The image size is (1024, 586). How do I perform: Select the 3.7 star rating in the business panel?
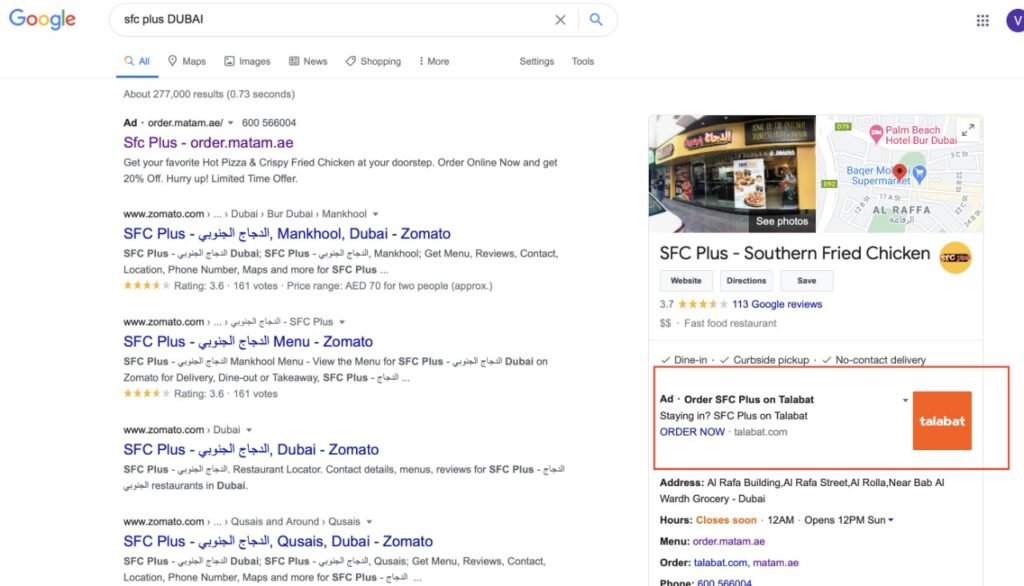click(x=703, y=304)
